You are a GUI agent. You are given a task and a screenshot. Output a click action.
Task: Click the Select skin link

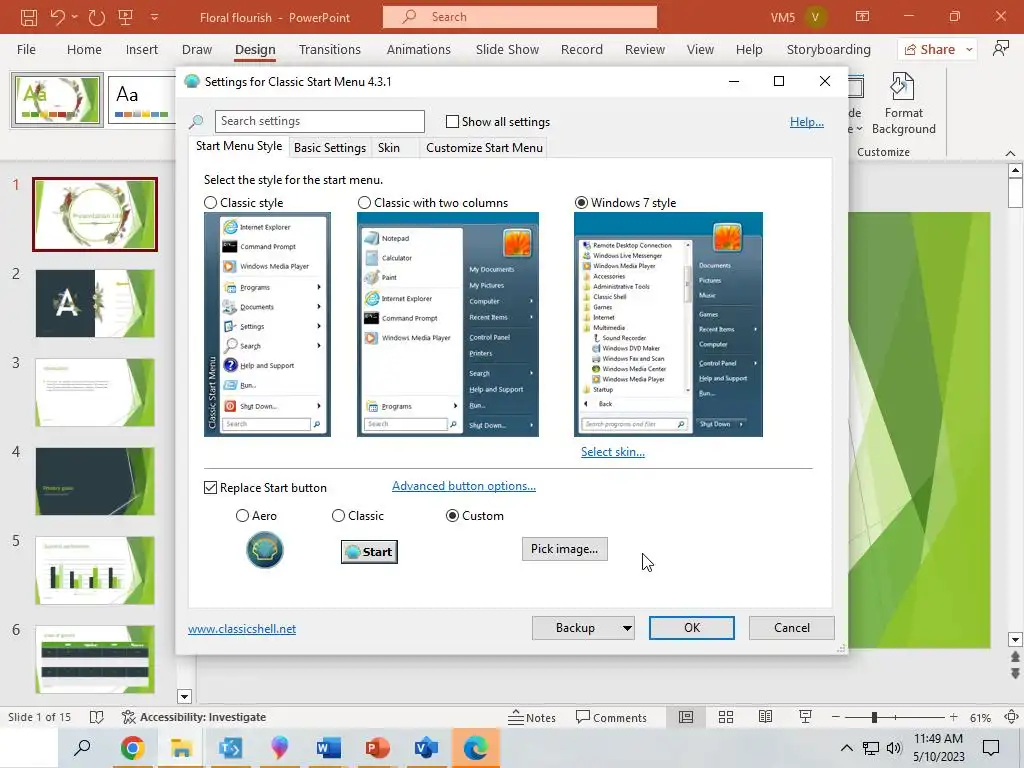tap(613, 451)
